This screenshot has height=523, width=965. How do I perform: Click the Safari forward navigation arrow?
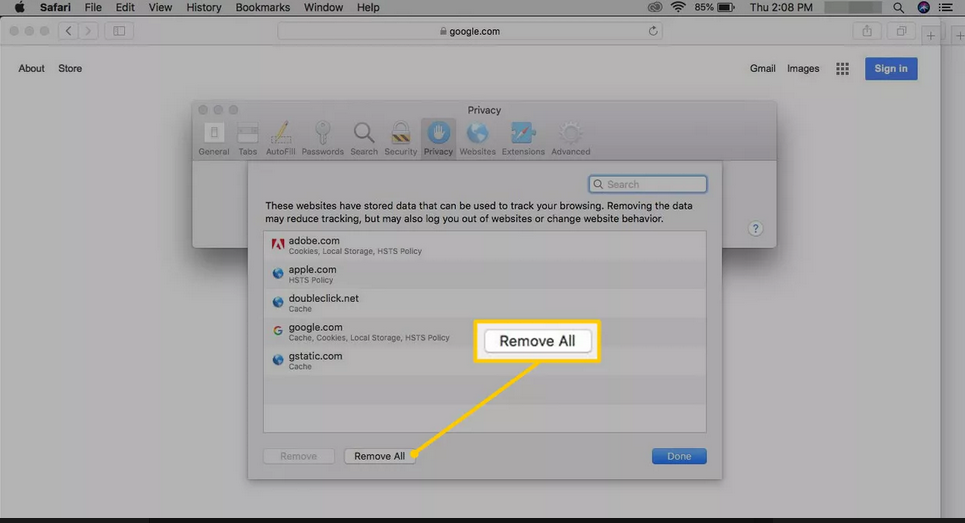88,31
